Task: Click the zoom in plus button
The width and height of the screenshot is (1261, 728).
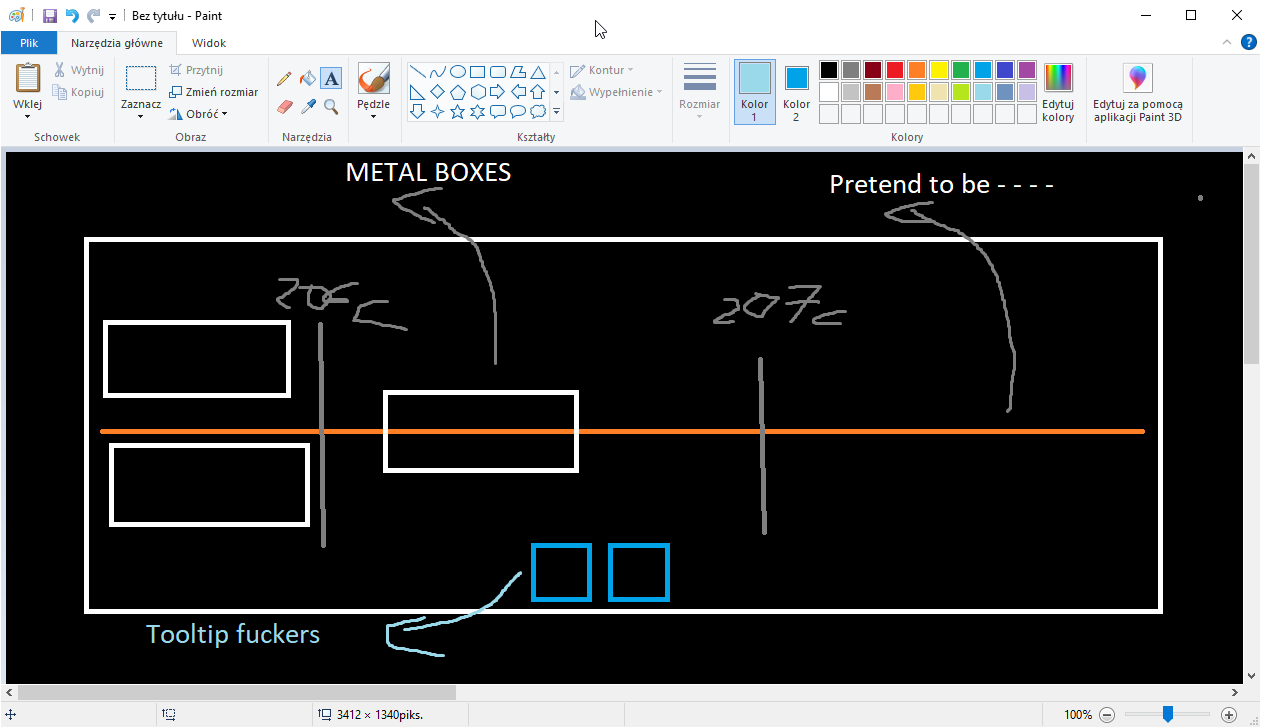Action: click(x=1229, y=715)
